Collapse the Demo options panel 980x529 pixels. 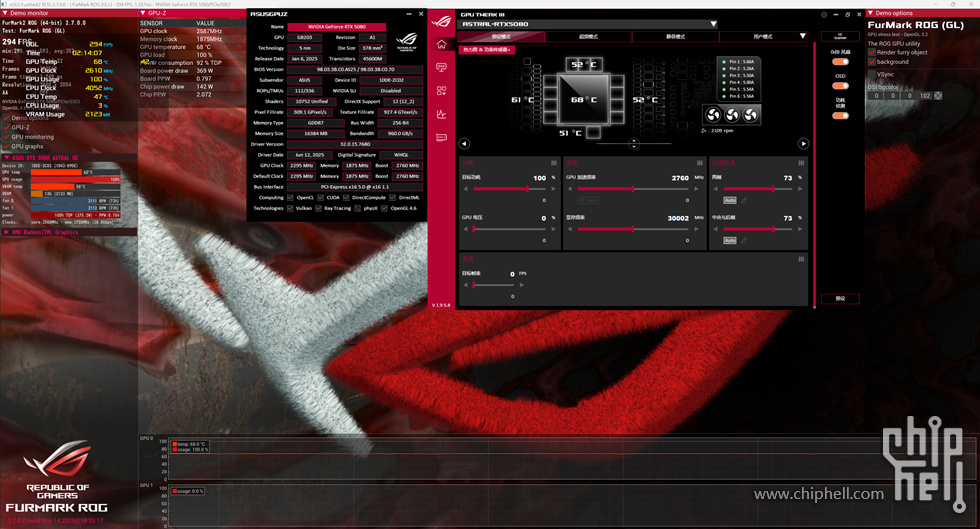pos(870,13)
